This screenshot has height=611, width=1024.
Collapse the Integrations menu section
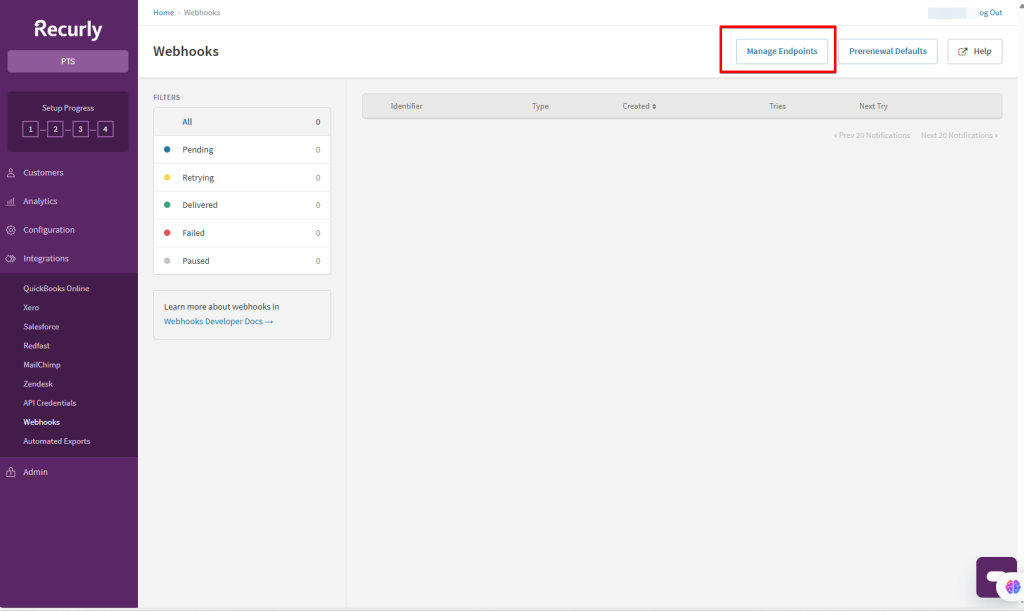pyautogui.click(x=46, y=259)
